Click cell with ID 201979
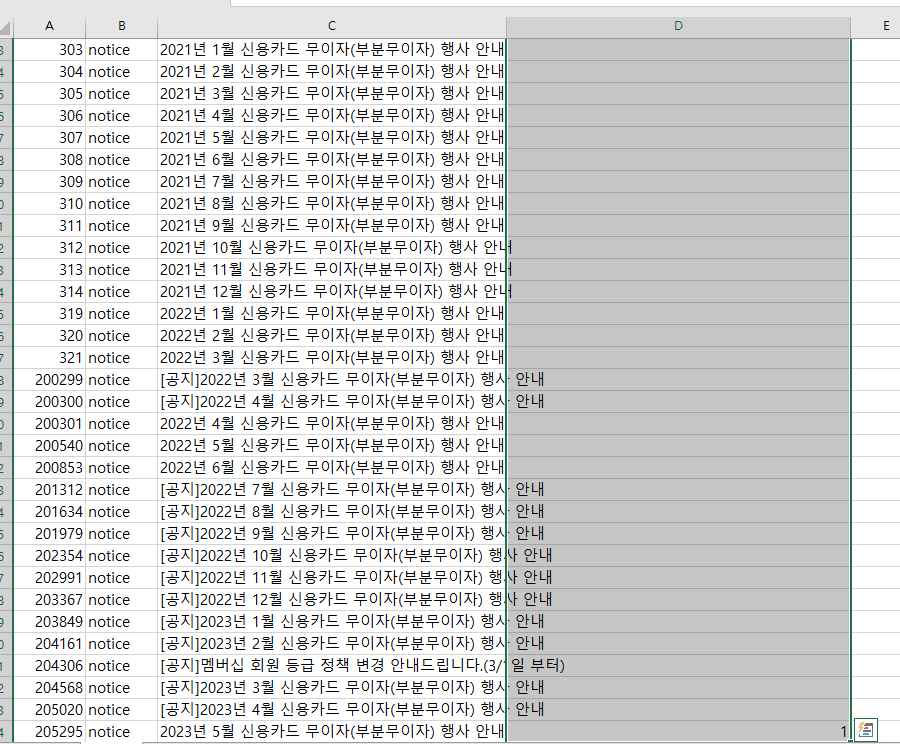Screen dimensions: 900x744 tap(49, 534)
